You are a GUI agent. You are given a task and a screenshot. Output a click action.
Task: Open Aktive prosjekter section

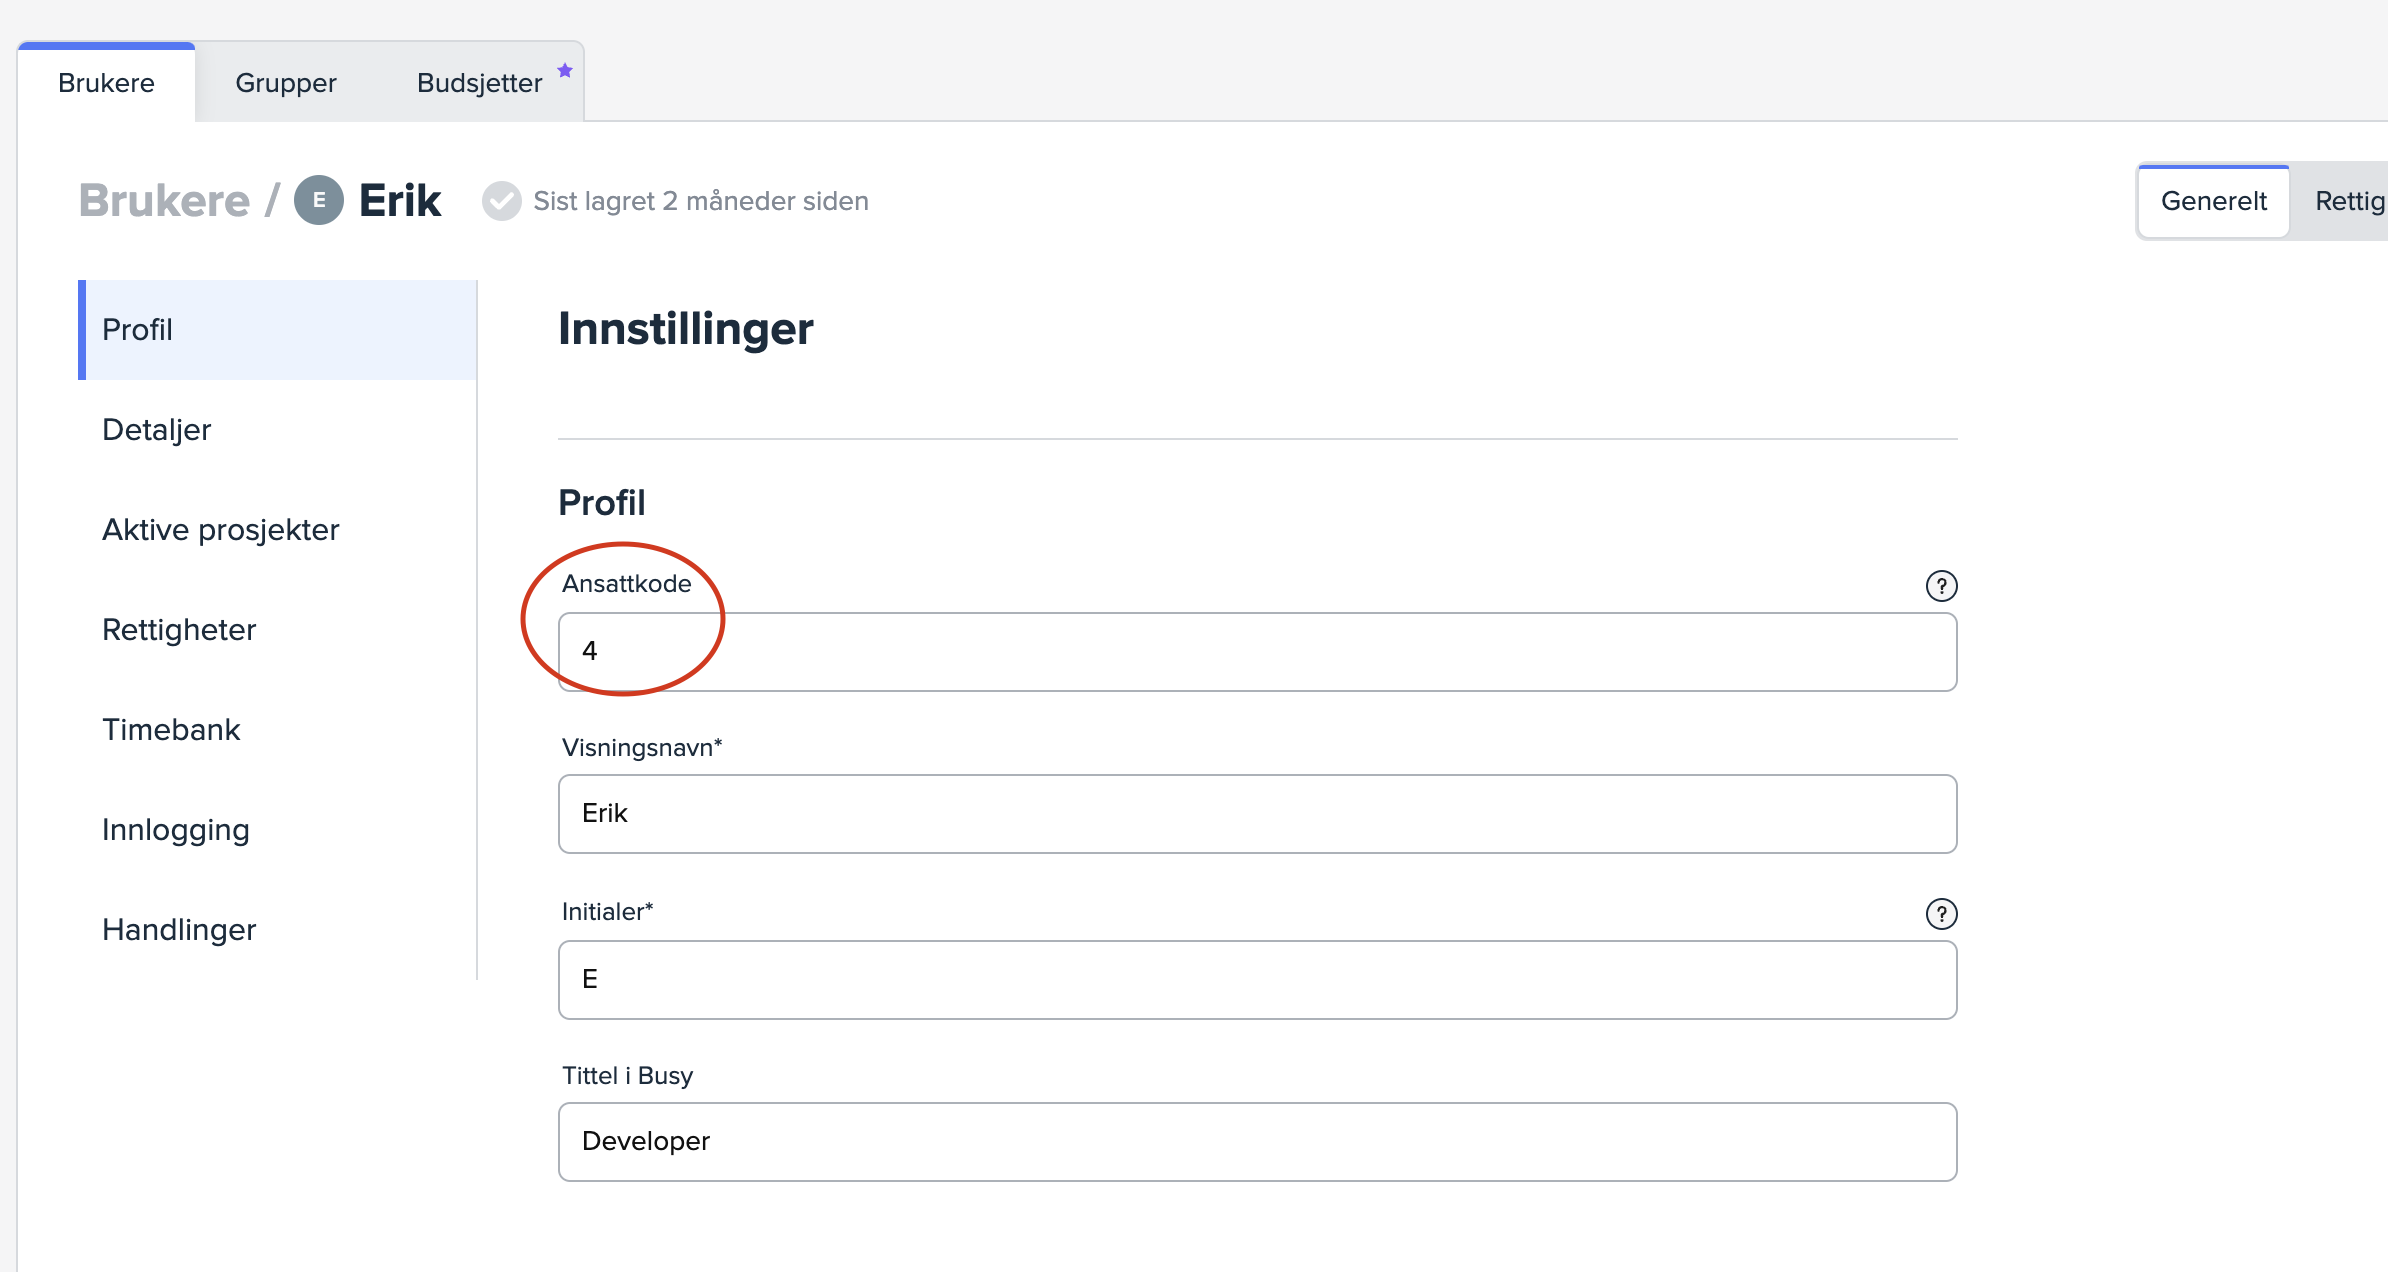pyautogui.click(x=221, y=530)
